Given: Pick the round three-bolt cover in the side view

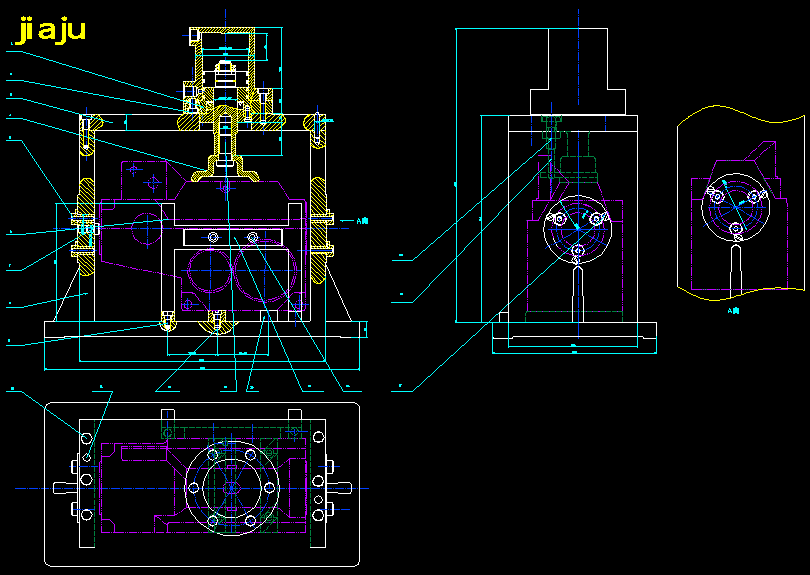Looking at the screenshot, I should (578, 229).
